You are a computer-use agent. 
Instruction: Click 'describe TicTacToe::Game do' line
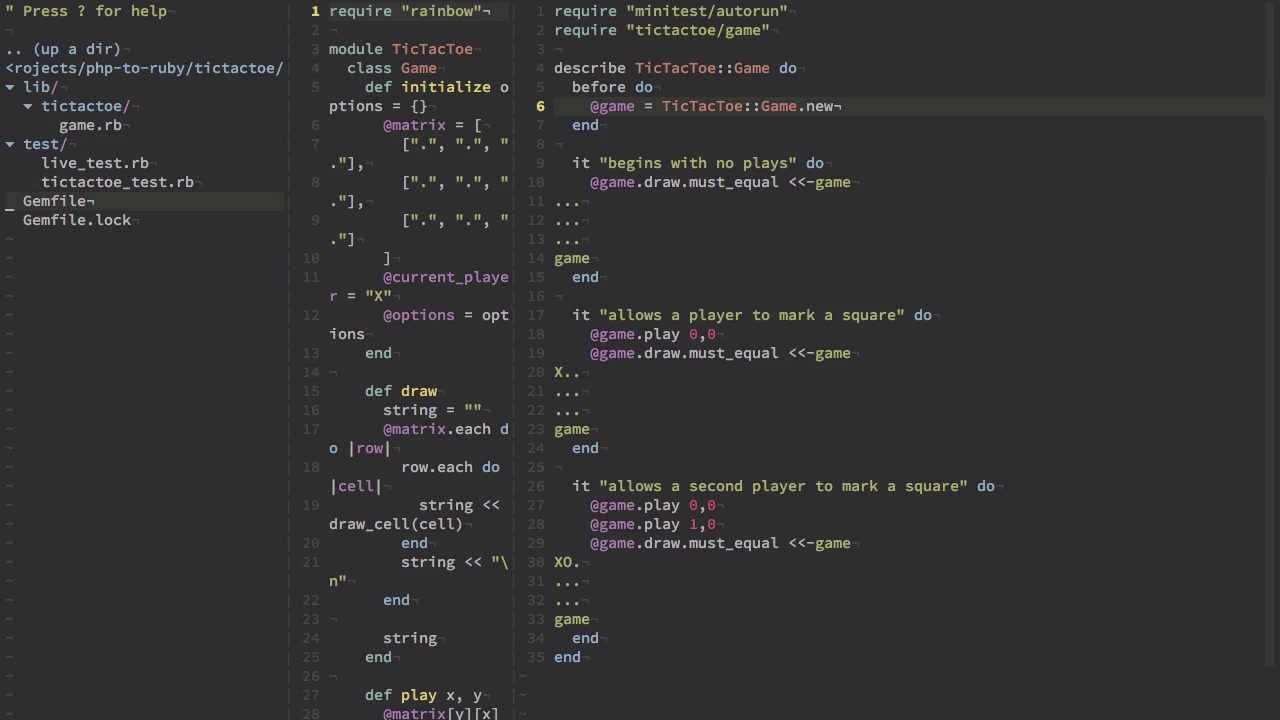675,68
